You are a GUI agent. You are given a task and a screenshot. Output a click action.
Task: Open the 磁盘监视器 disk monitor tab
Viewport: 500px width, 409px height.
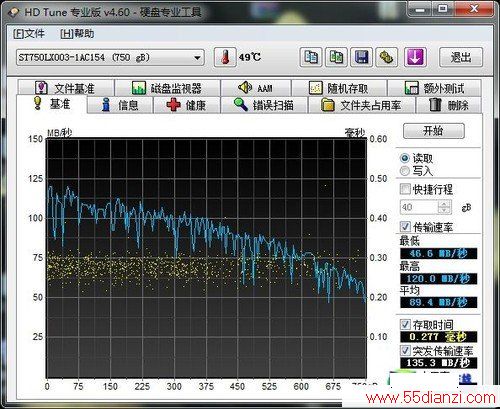pyautogui.click(x=167, y=88)
